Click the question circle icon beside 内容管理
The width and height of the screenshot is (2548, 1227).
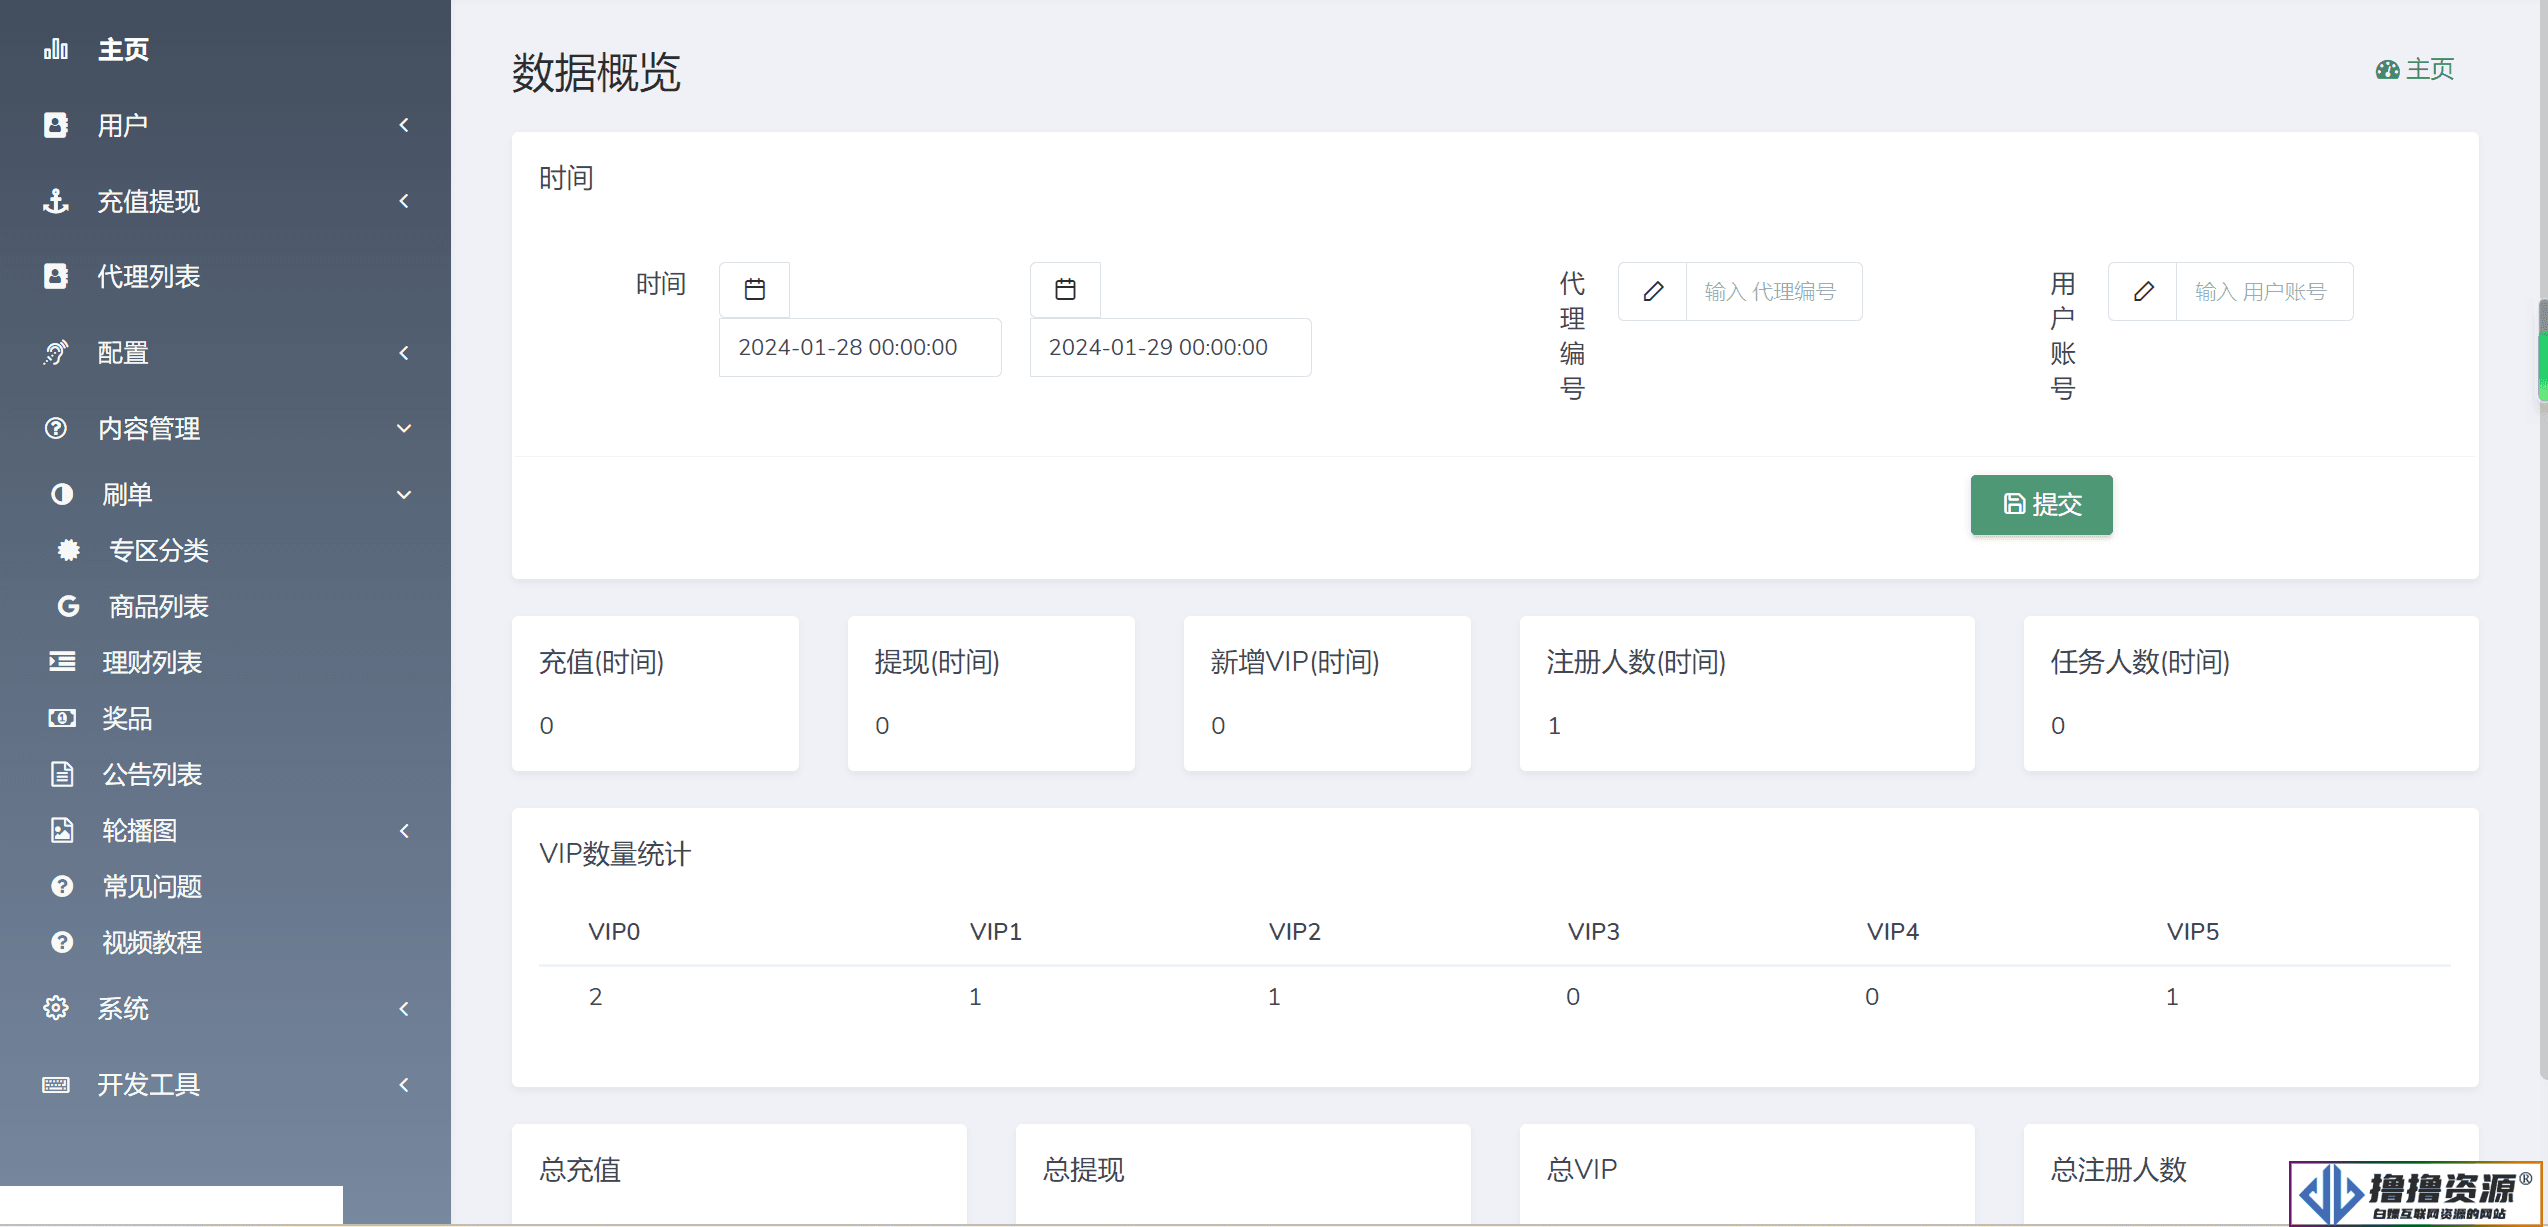point(56,428)
